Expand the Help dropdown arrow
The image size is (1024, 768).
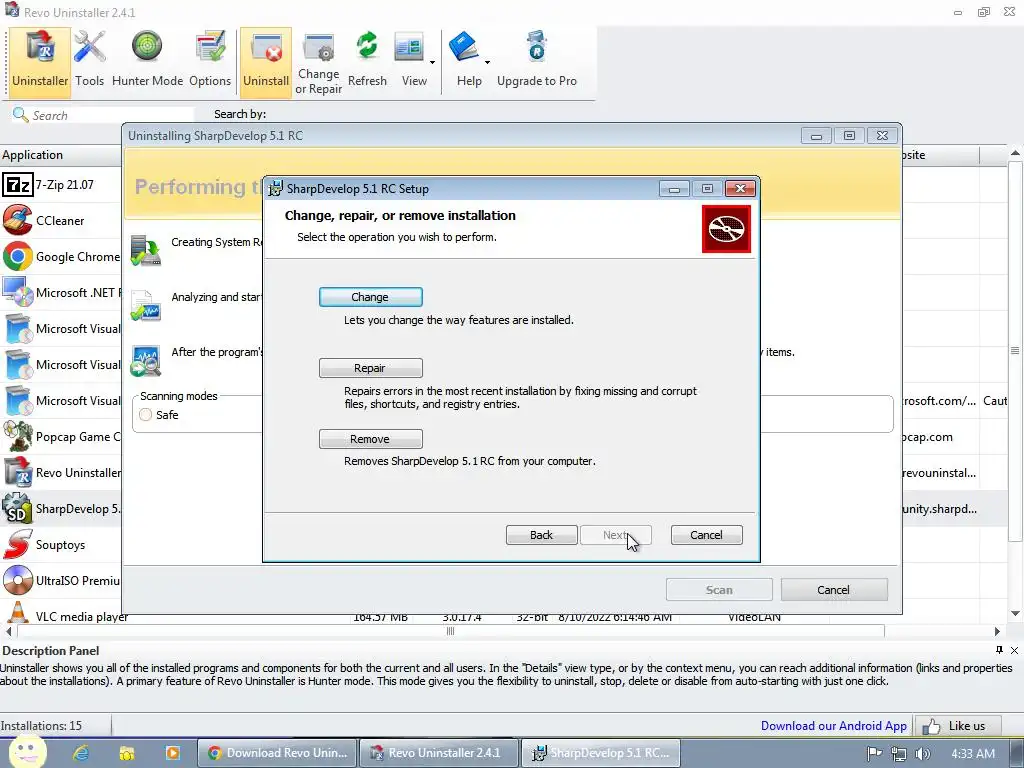tap(487, 63)
